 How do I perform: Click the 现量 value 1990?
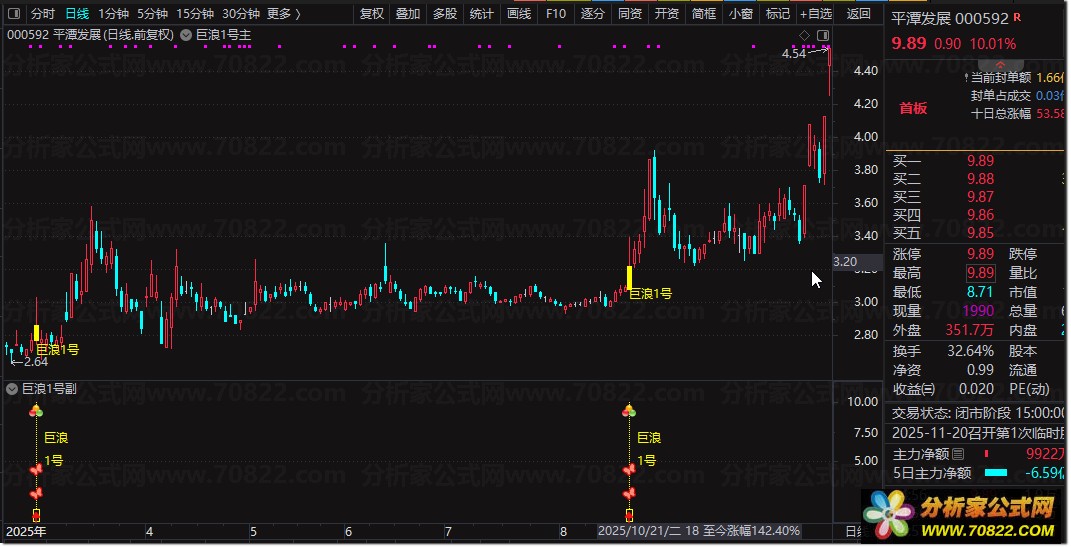978,311
